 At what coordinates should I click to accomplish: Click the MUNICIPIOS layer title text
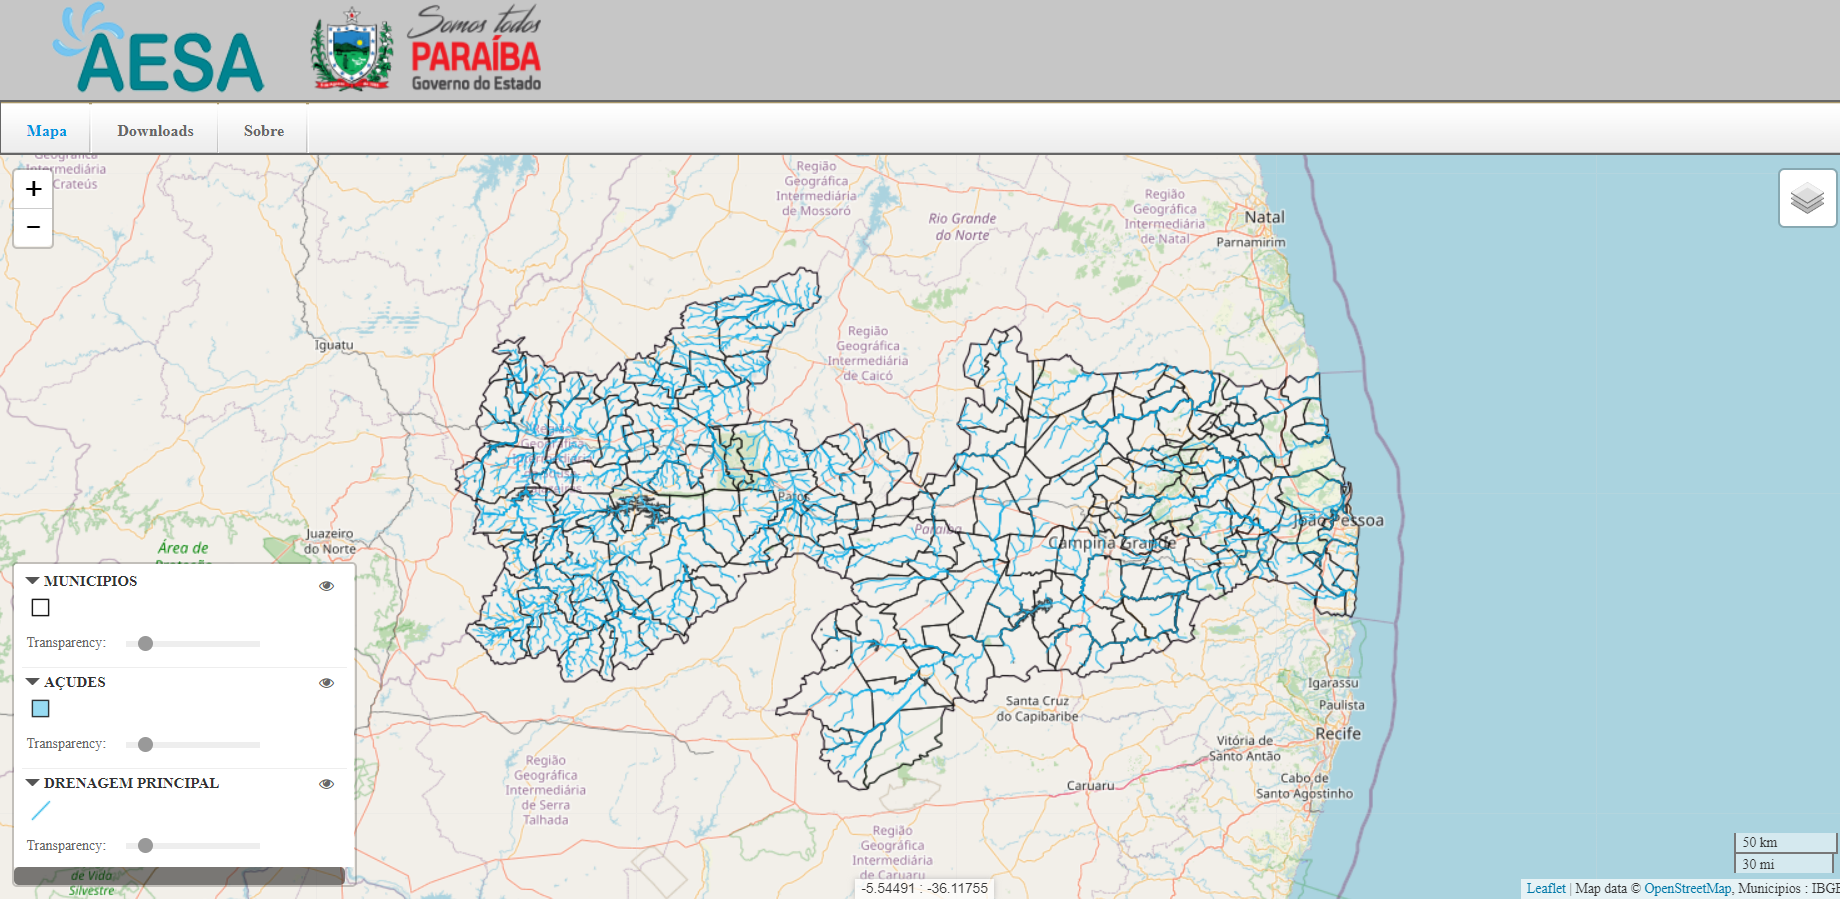[90, 581]
